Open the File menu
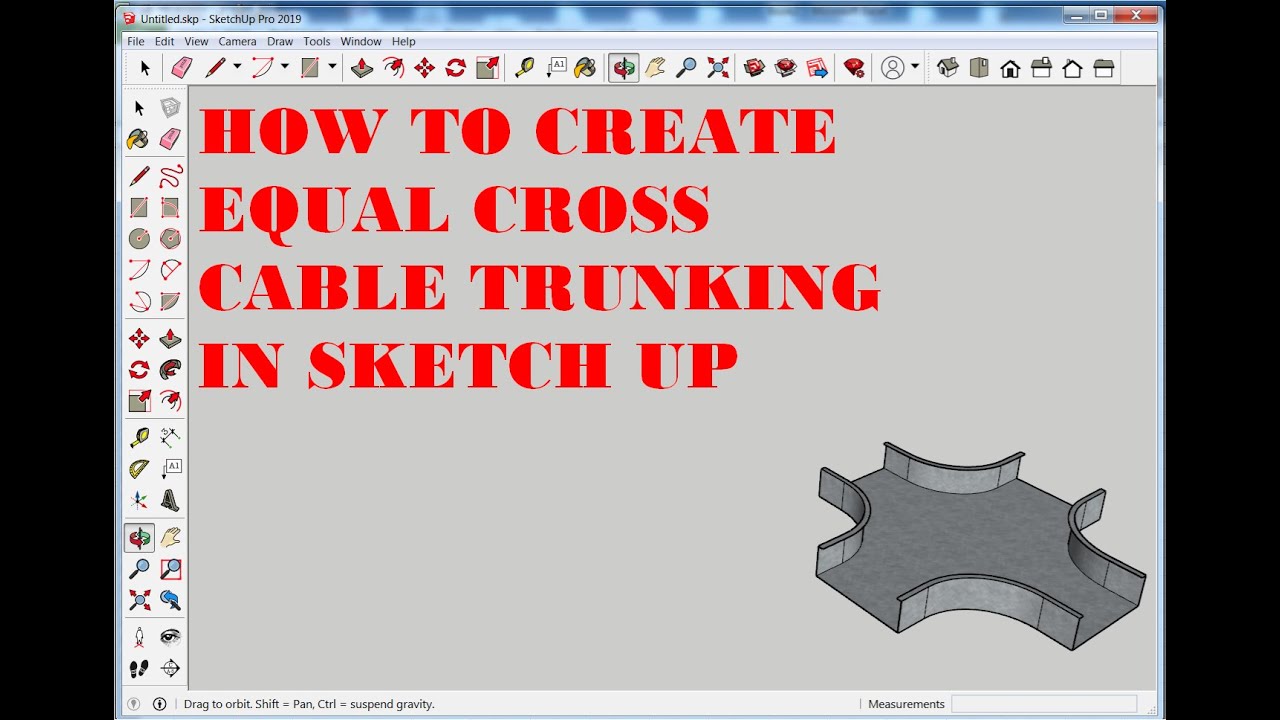Image resolution: width=1280 pixels, height=720 pixels. (x=135, y=42)
